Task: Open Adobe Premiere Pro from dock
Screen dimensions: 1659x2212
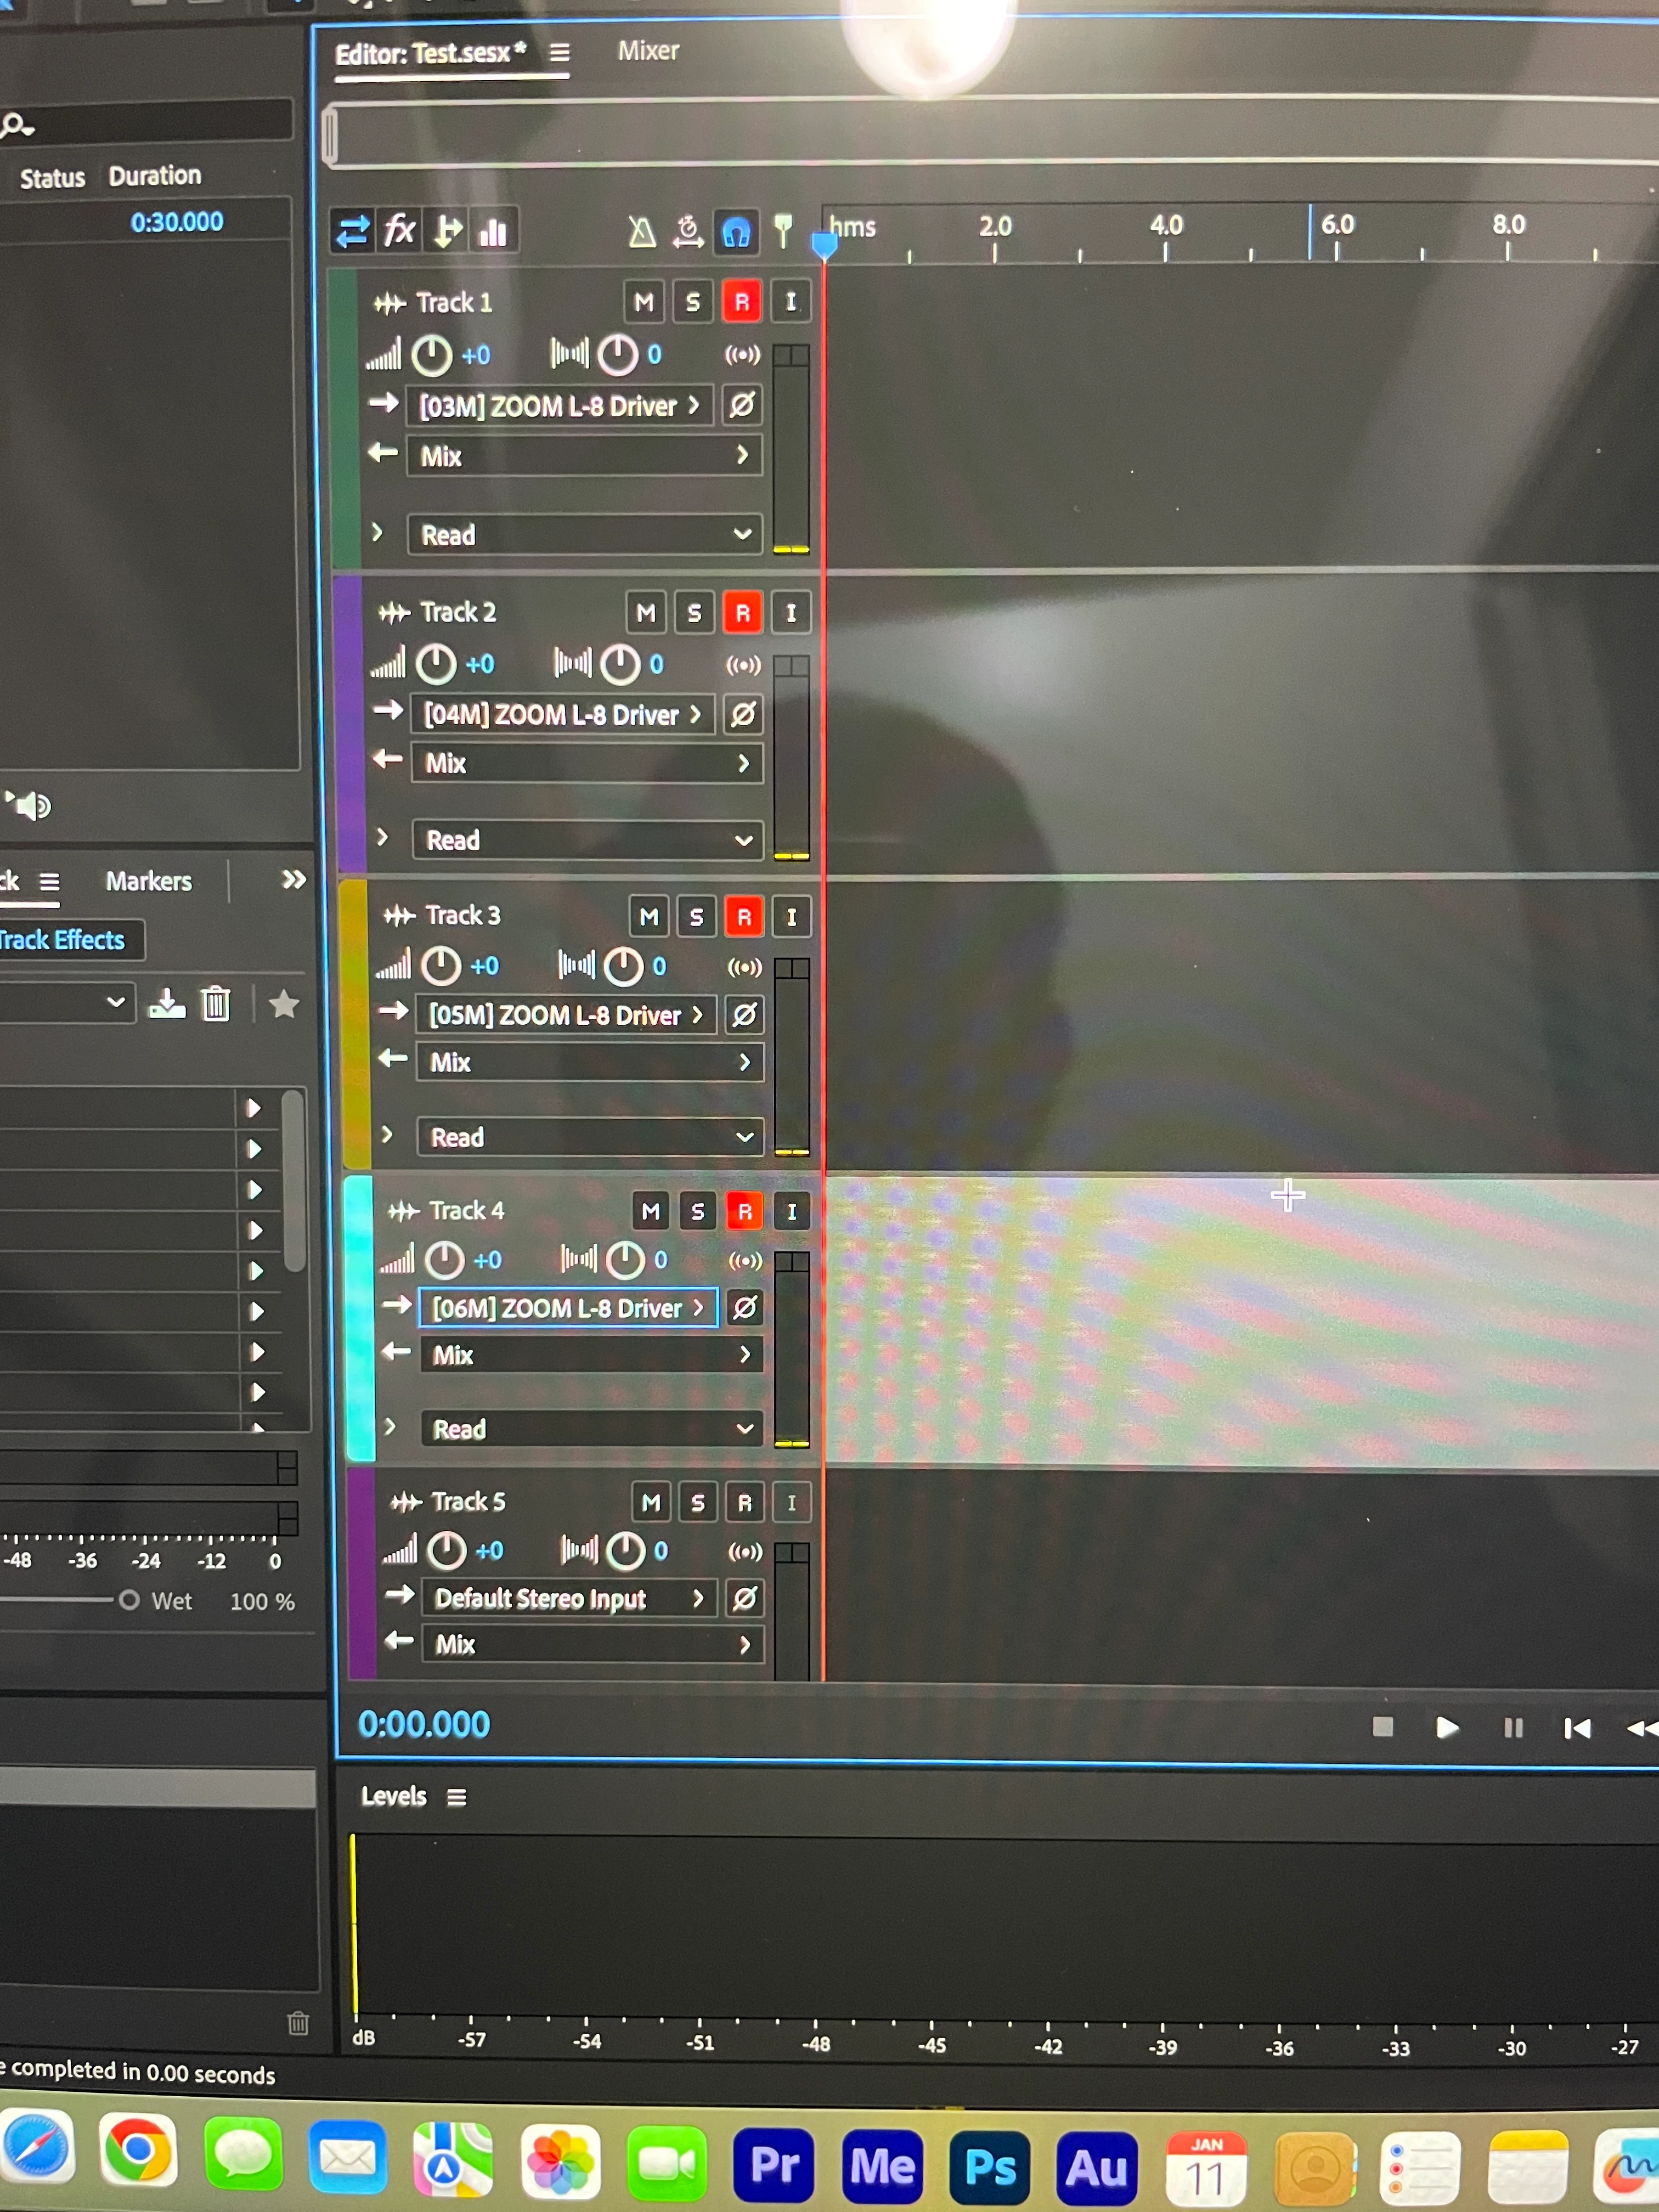Action: click(773, 2166)
